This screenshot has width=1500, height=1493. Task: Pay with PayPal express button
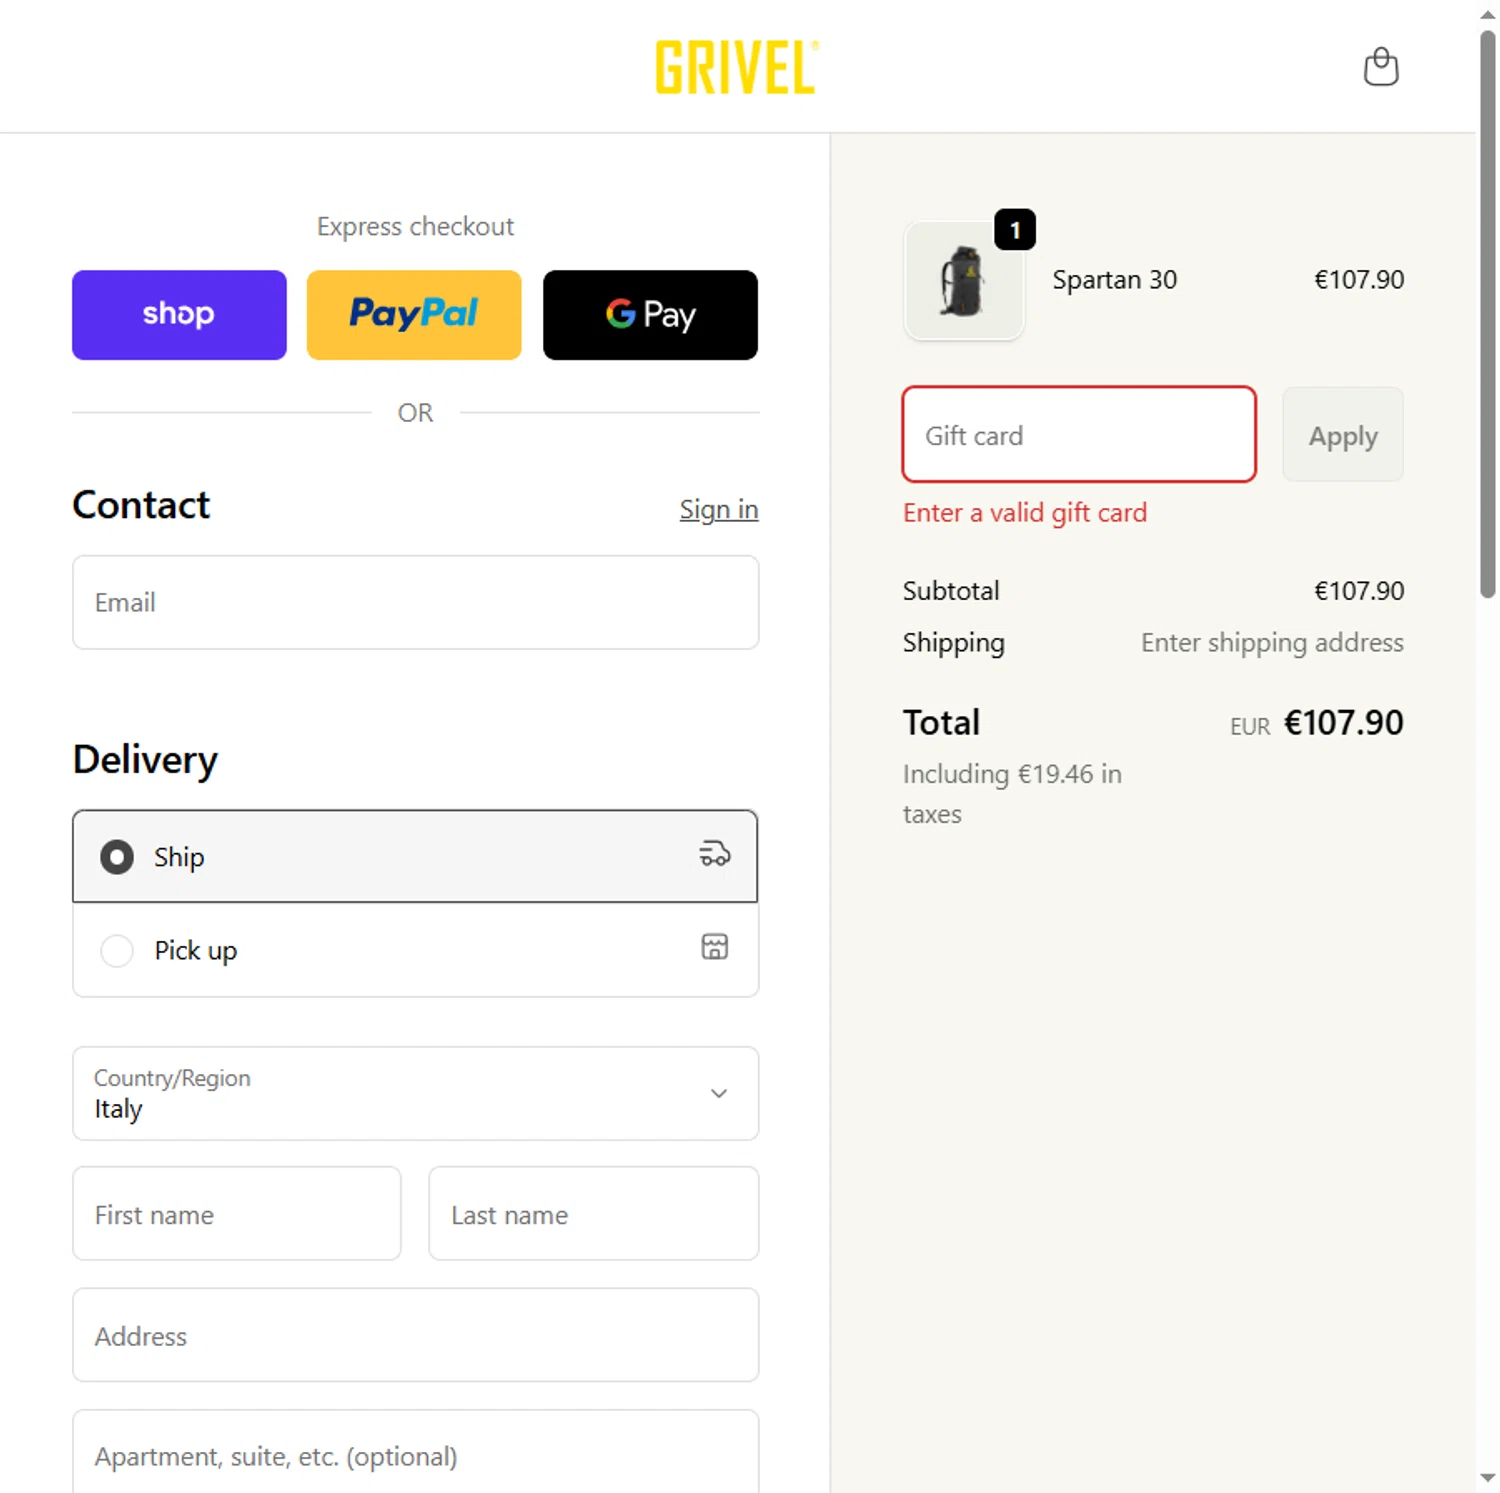(414, 315)
